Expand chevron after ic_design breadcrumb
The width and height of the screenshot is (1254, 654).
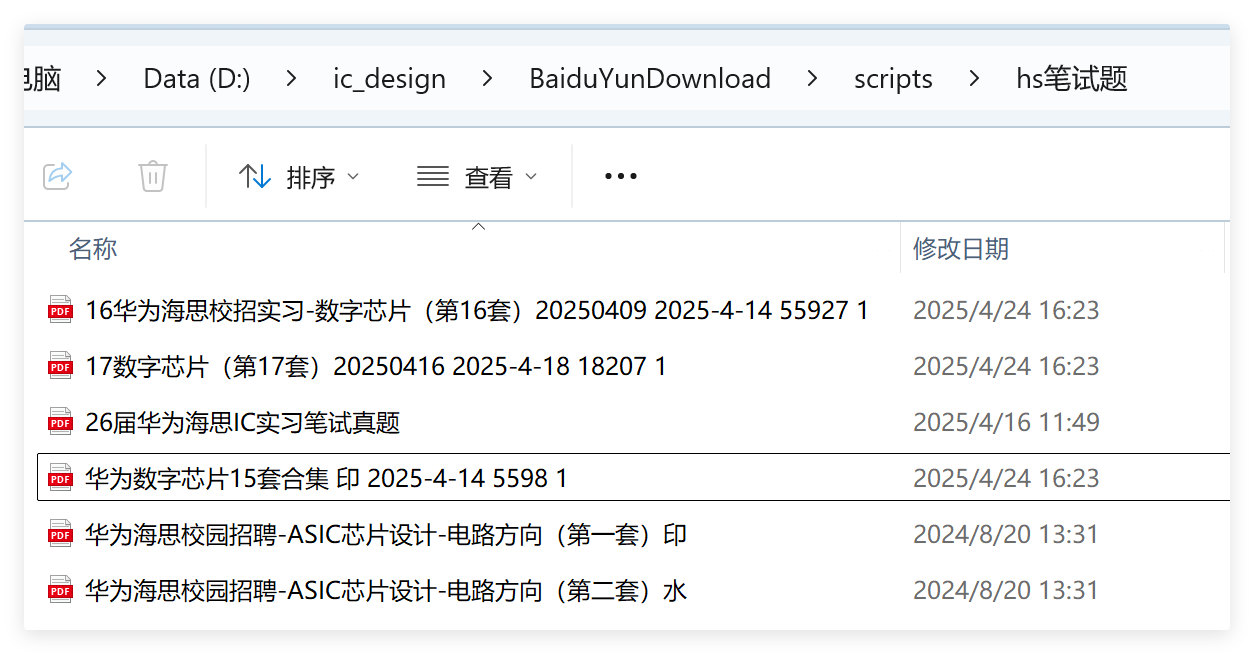[488, 78]
